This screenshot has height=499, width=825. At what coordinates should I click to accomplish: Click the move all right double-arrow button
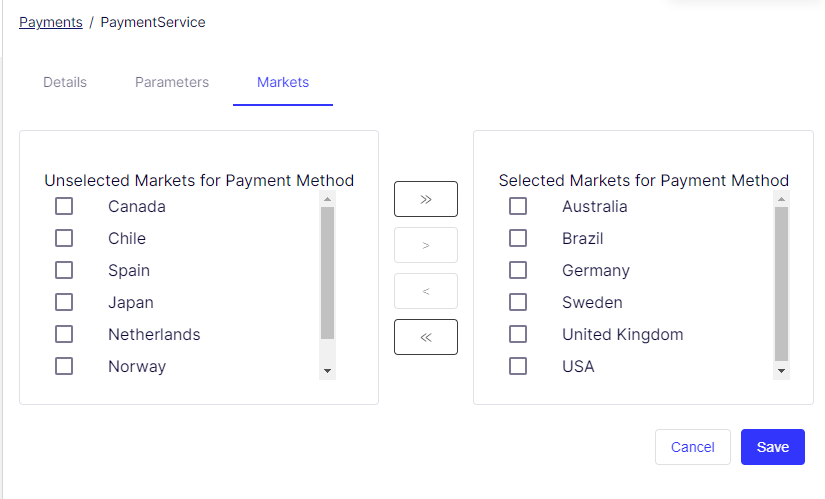pyautogui.click(x=426, y=199)
